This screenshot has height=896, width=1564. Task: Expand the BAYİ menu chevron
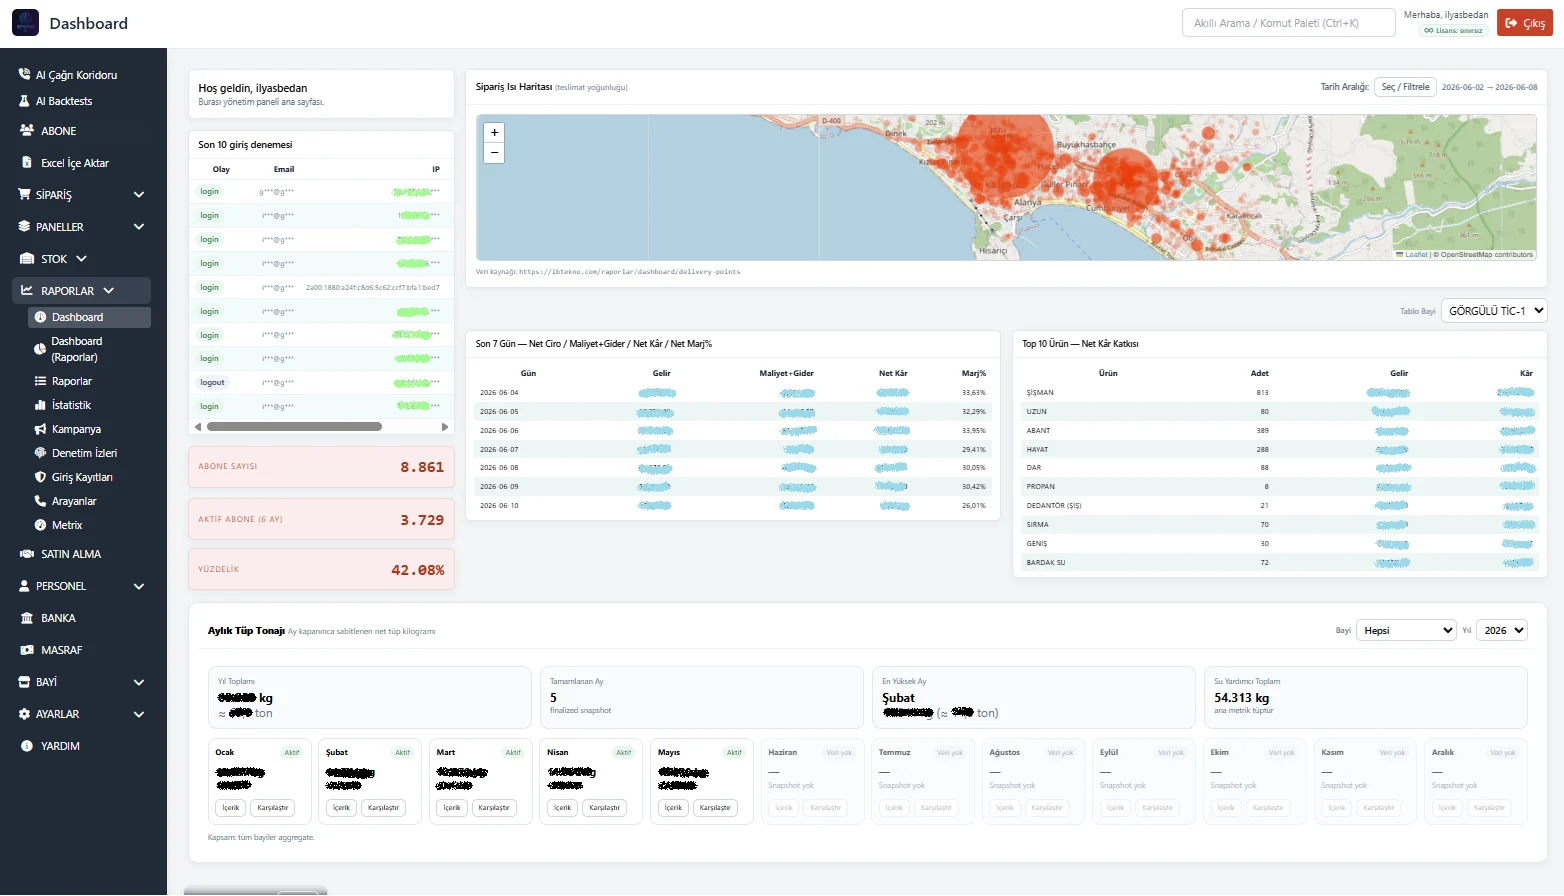(x=139, y=682)
